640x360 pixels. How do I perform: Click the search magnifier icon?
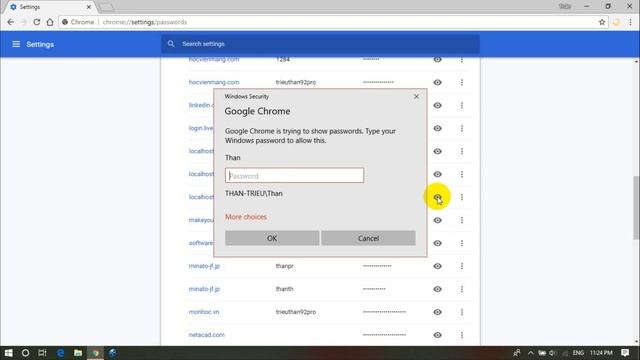click(171, 44)
